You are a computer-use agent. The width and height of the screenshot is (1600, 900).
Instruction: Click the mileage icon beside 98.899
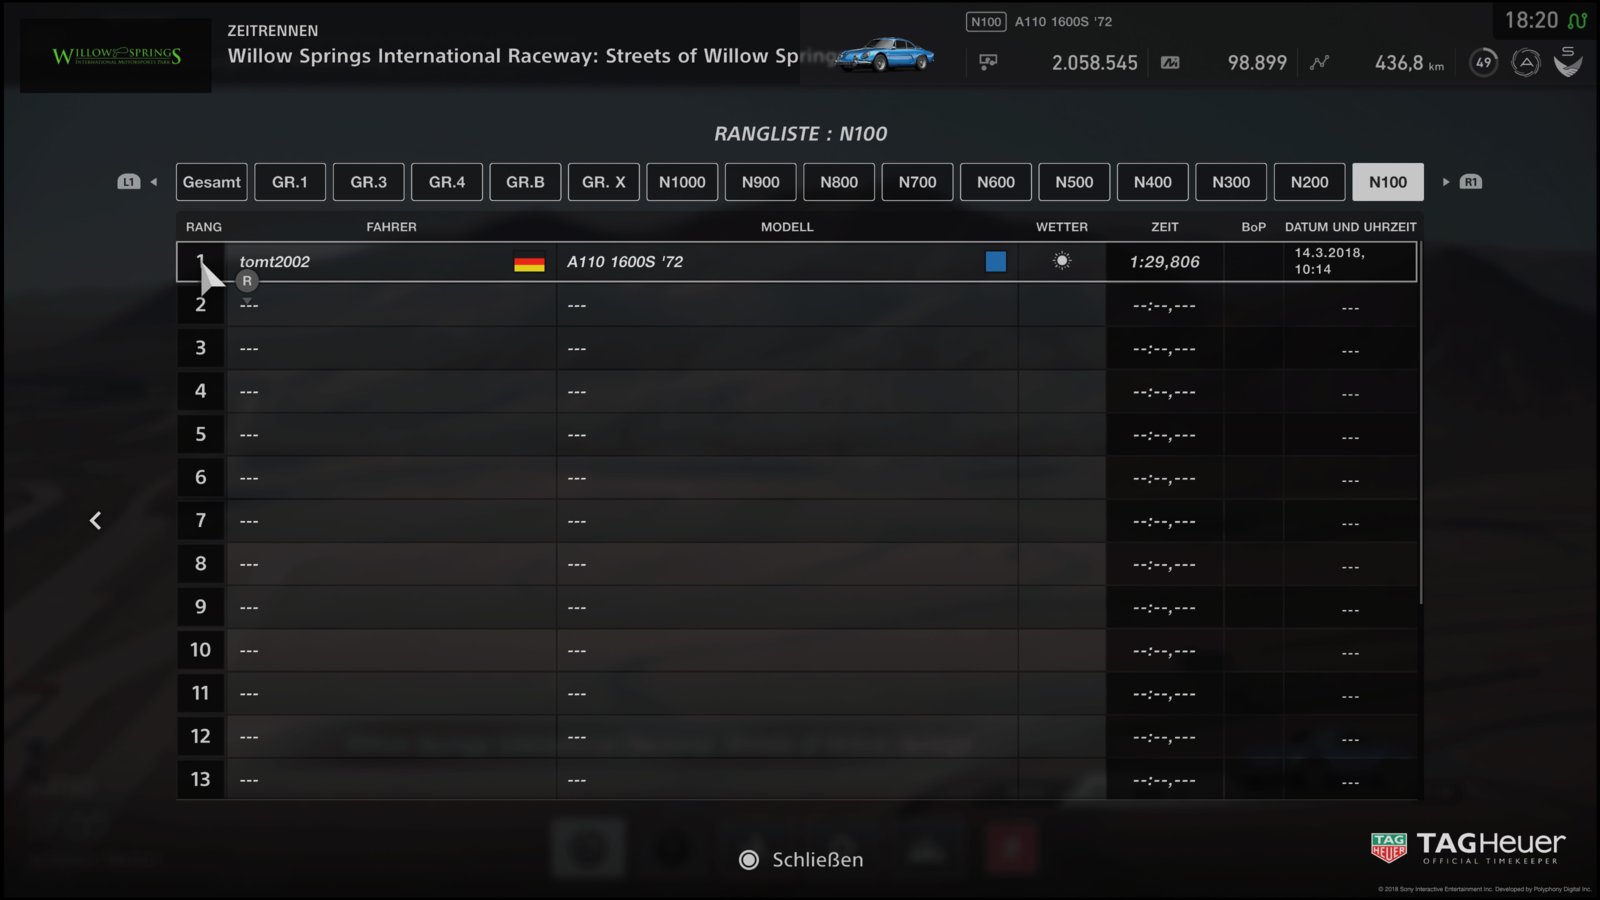pyautogui.click(x=1170, y=62)
